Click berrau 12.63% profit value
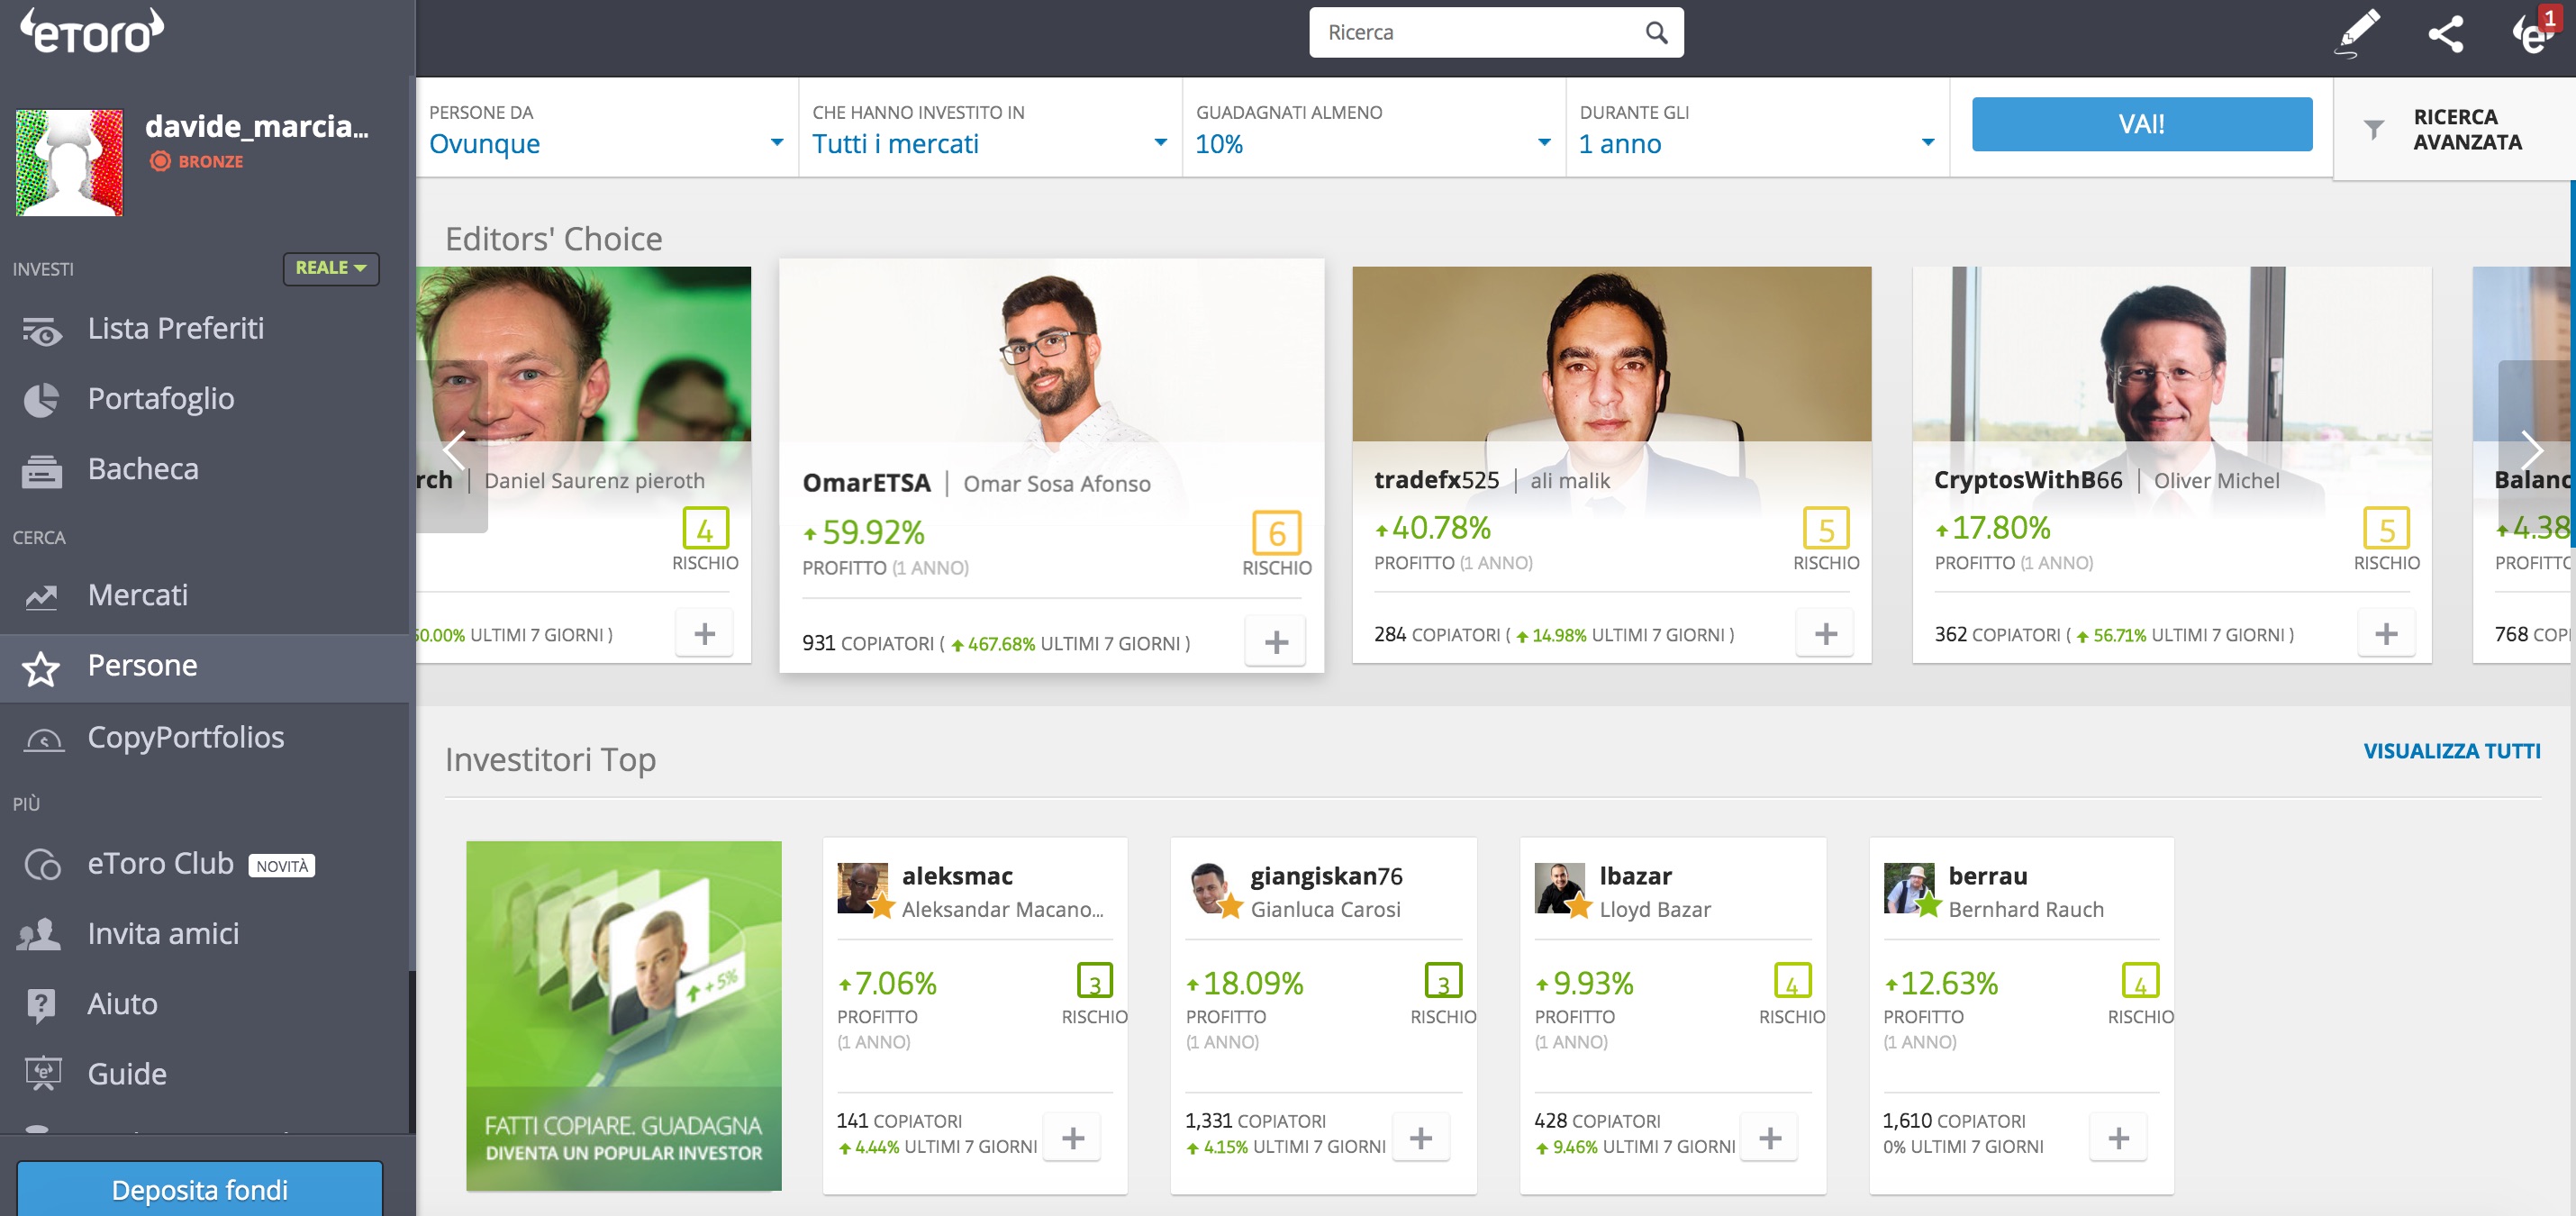Image resolution: width=2576 pixels, height=1216 pixels. 1941,984
